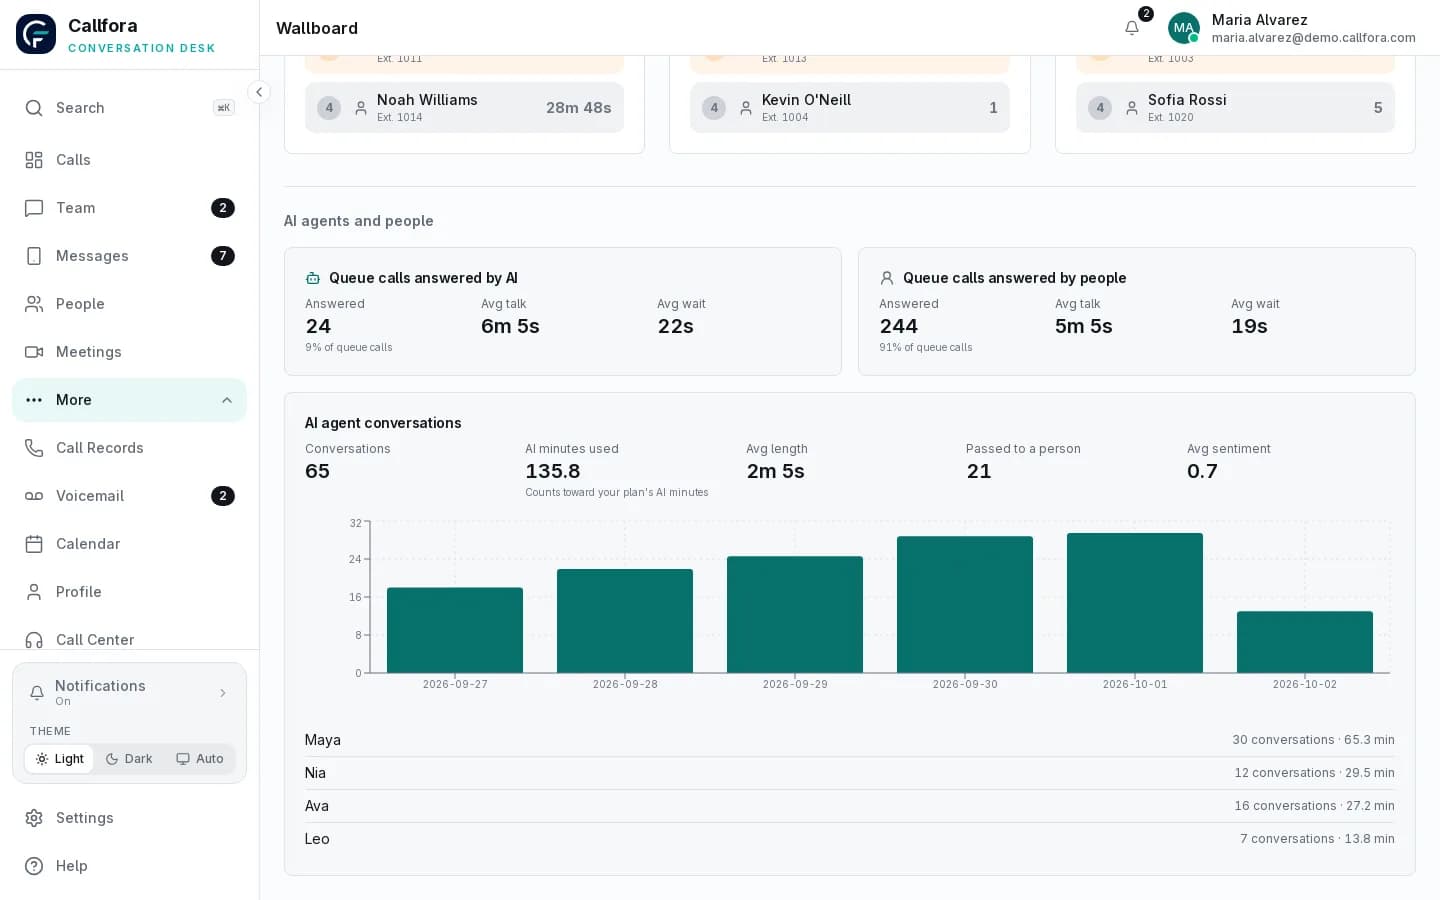
Task: Click the Callfora logo icon
Action: click(36, 34)
